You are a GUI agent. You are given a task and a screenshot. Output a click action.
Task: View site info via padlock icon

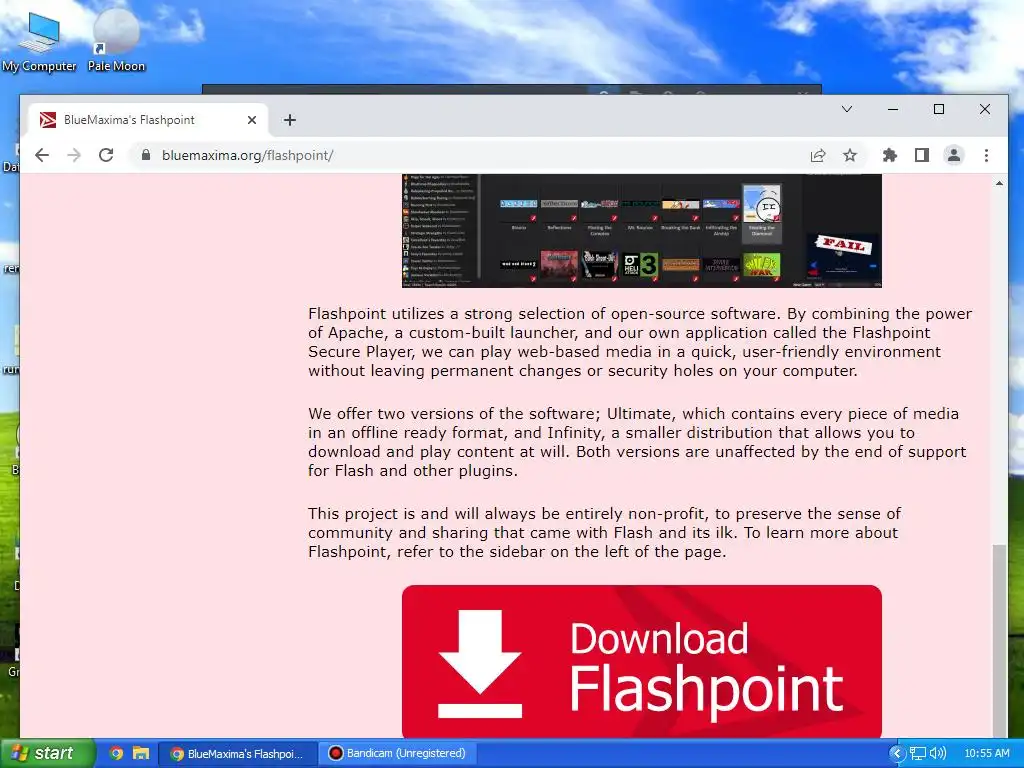146,155
